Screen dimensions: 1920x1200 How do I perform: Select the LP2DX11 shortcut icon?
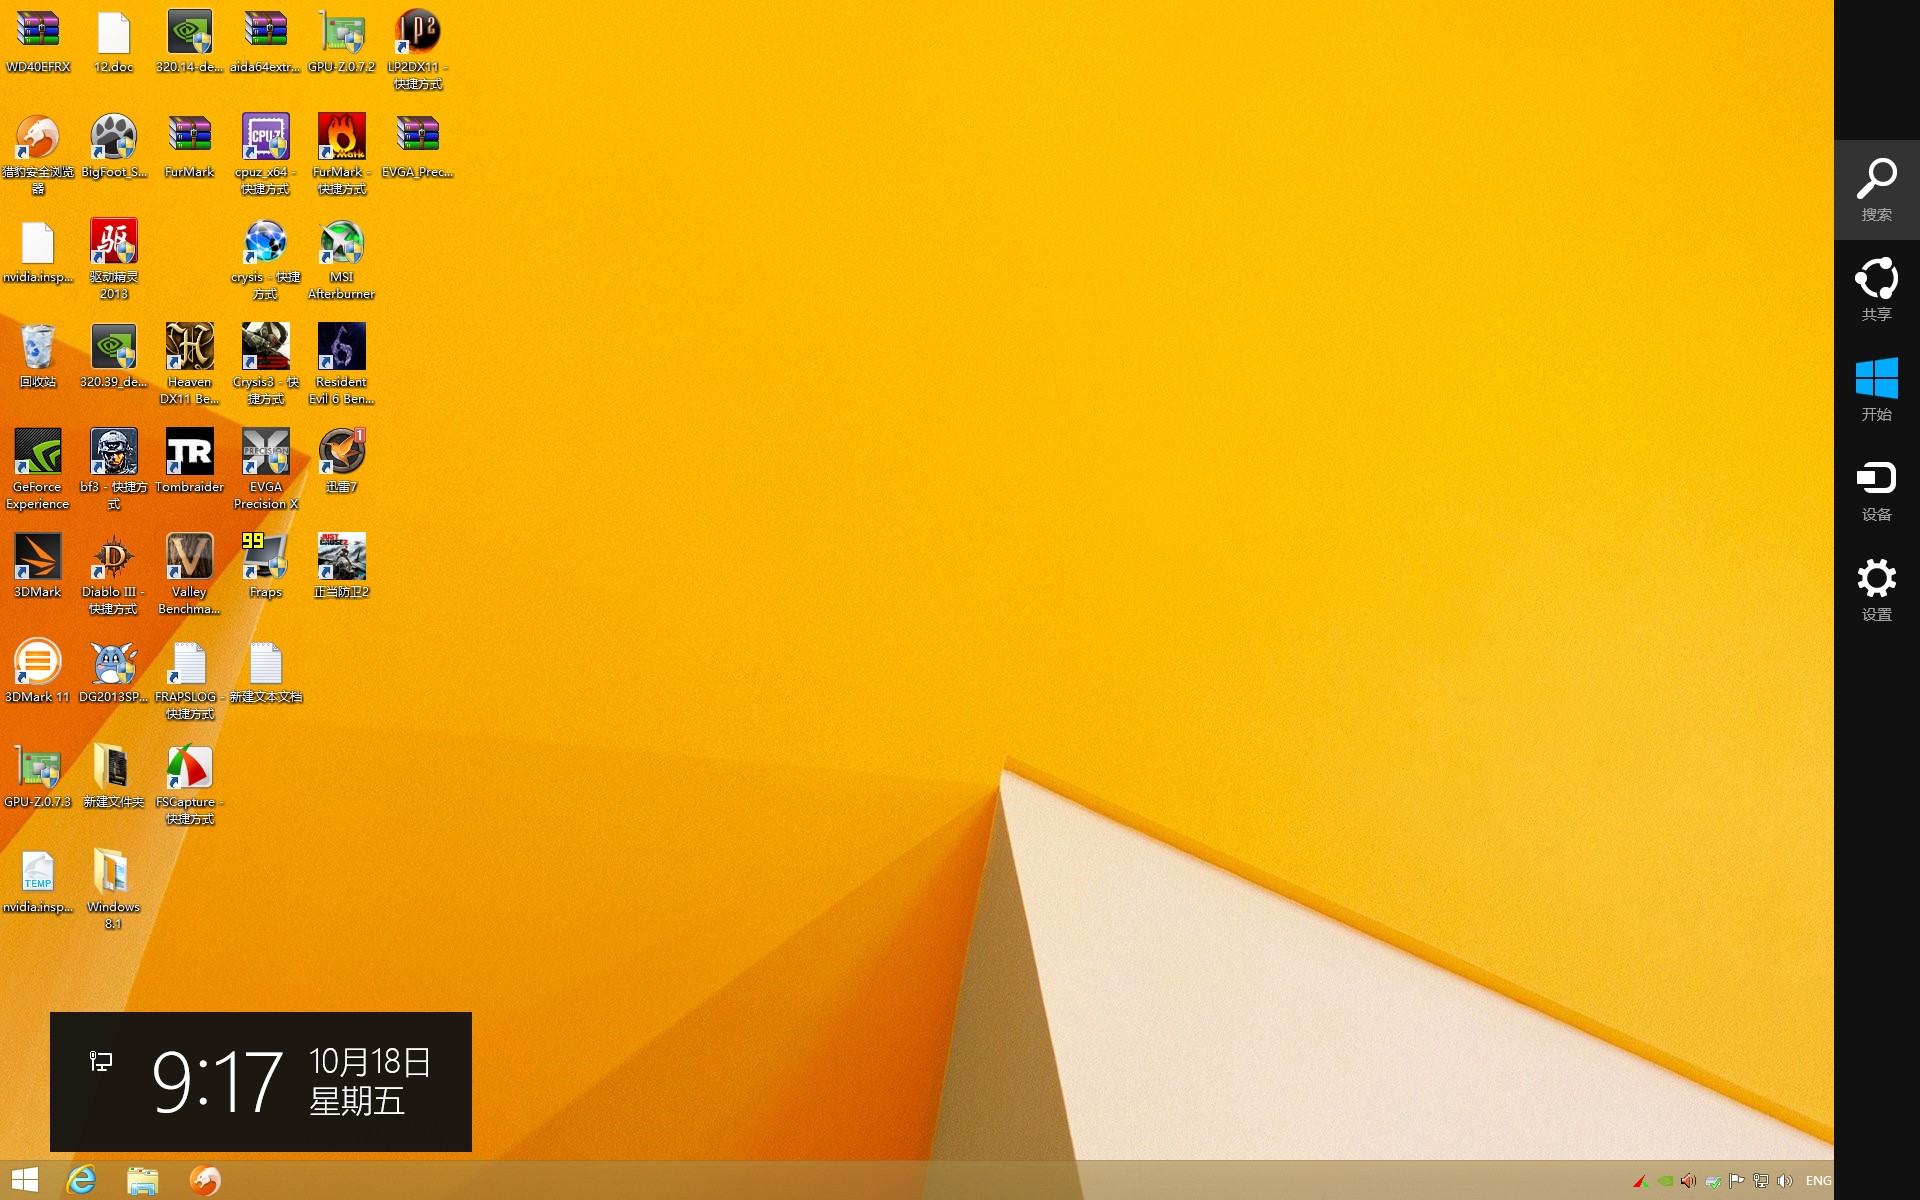pyautogui.click(x=418, y=50)
